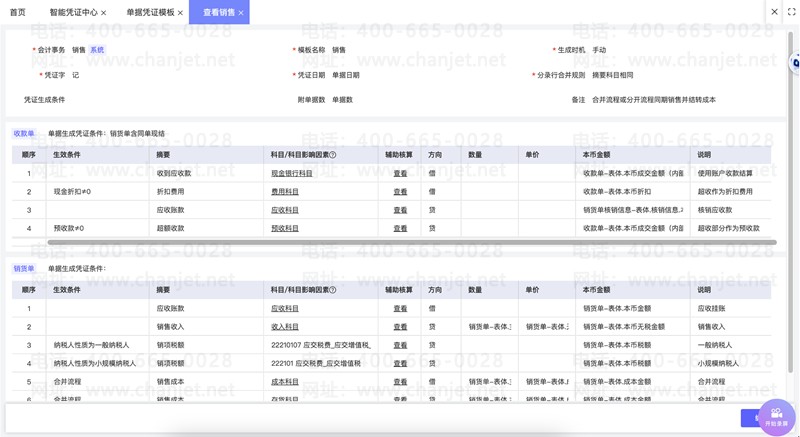Click the 收款单 section tag
Viewport: 800px width, 437px height.
pyautogui.click(x=23, y=134)
